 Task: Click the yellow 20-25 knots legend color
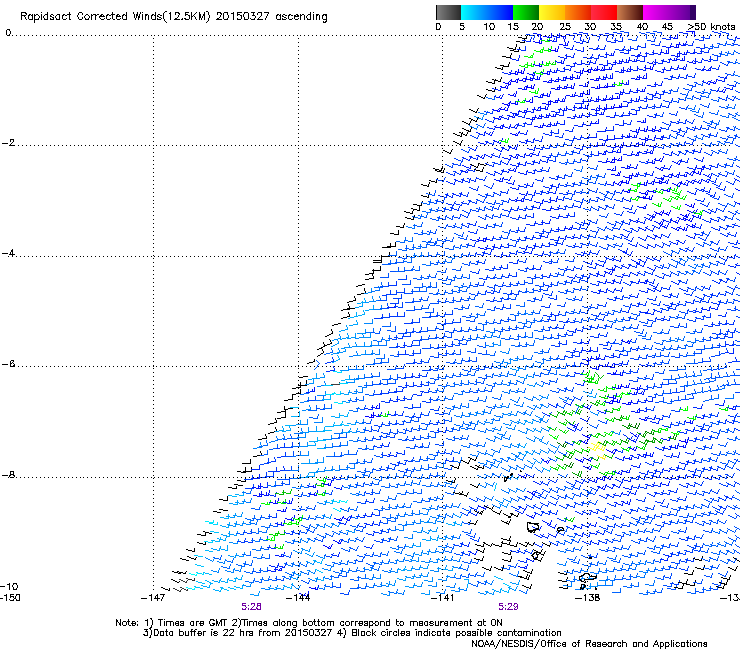(x=552, y=12)
